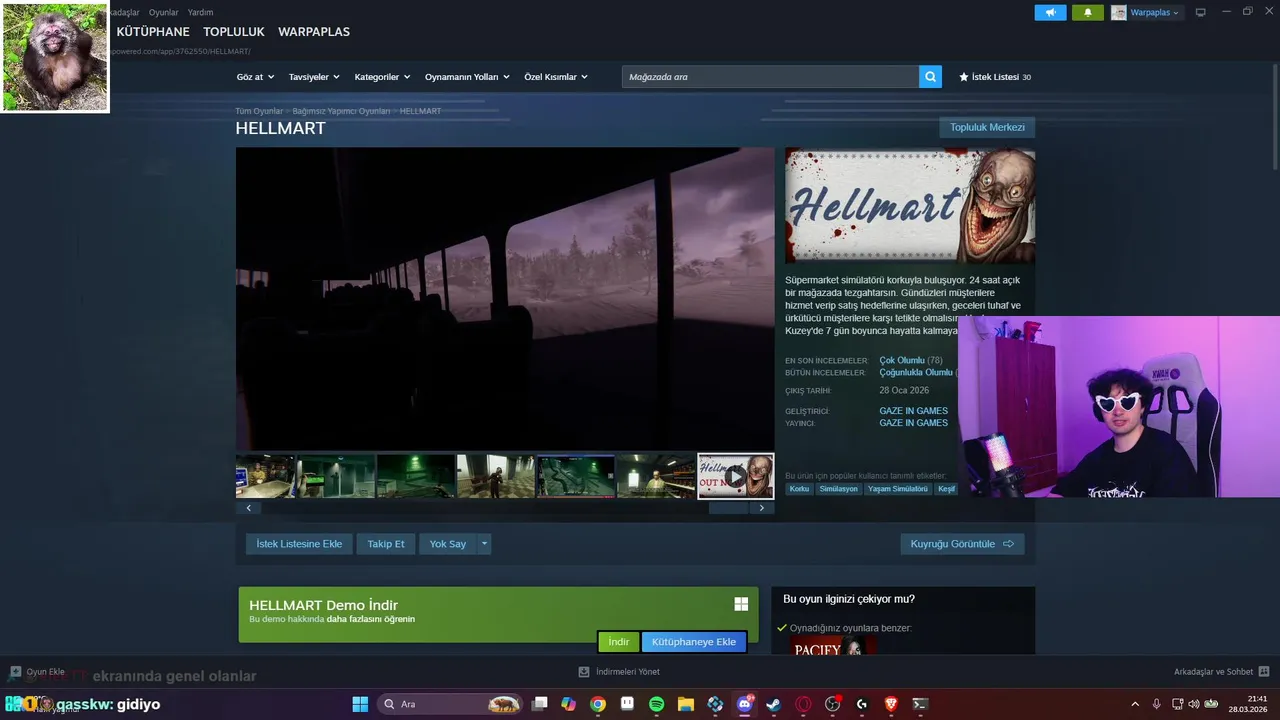Expand Kategoriler dropdown
Screen dimensions: 1280x720
click(x=382, y=77)
